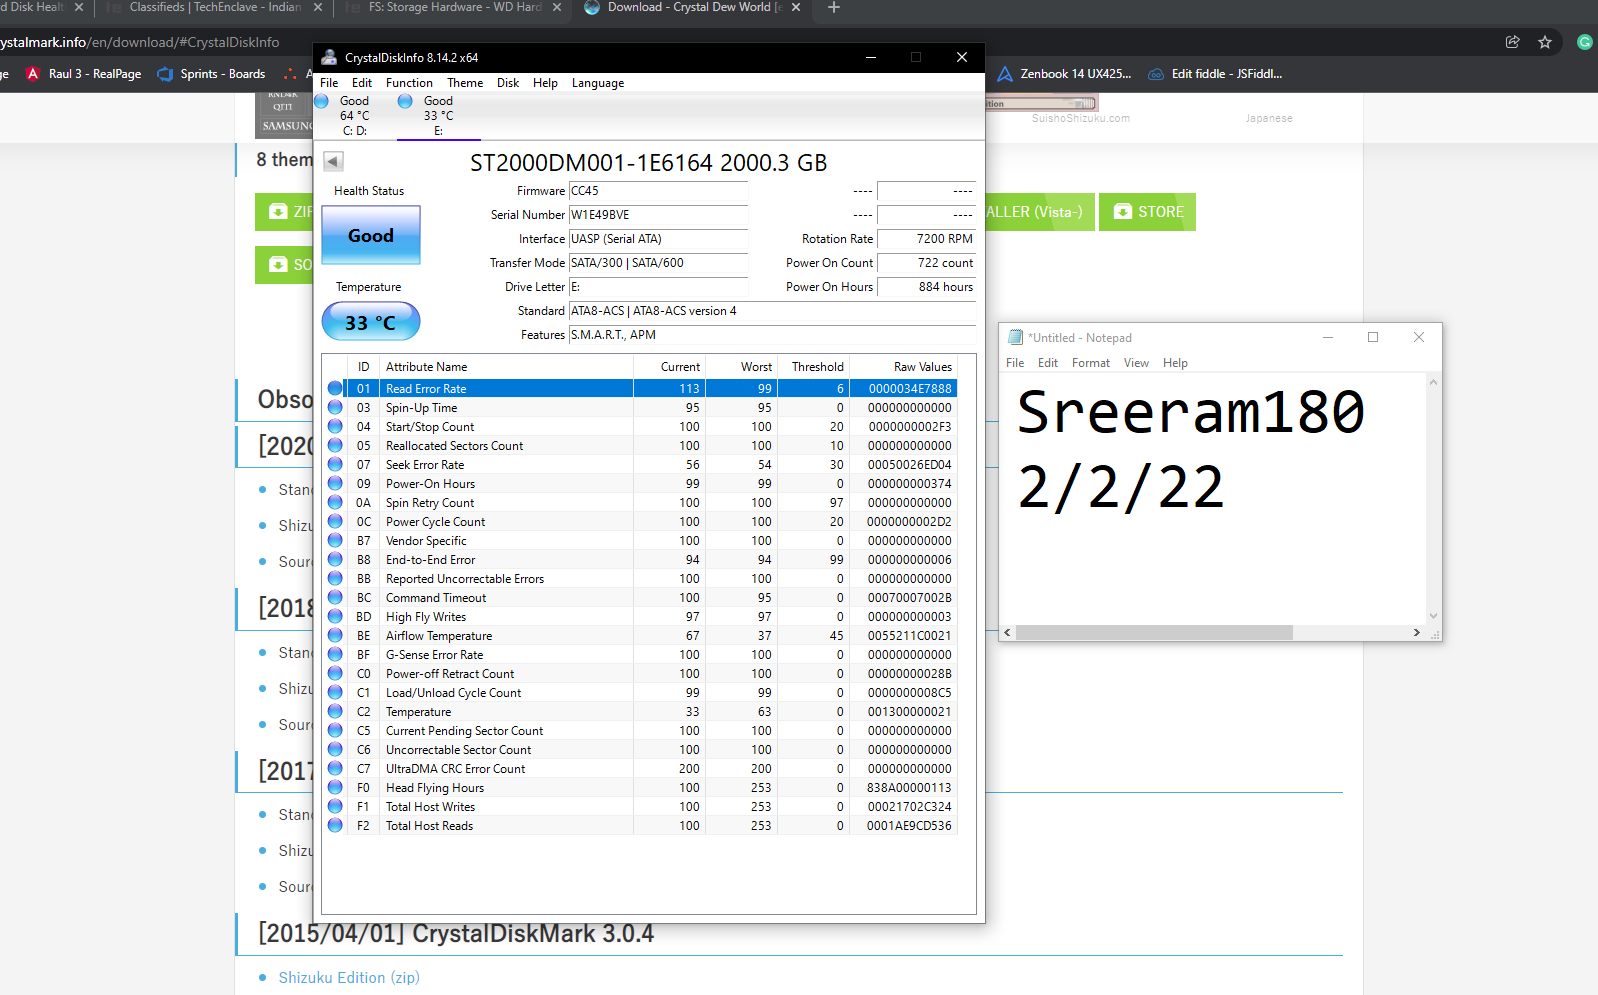Open the Format menu in Notepad
This screenshot has width=1598, height=995.
[x=1091, y=363]
